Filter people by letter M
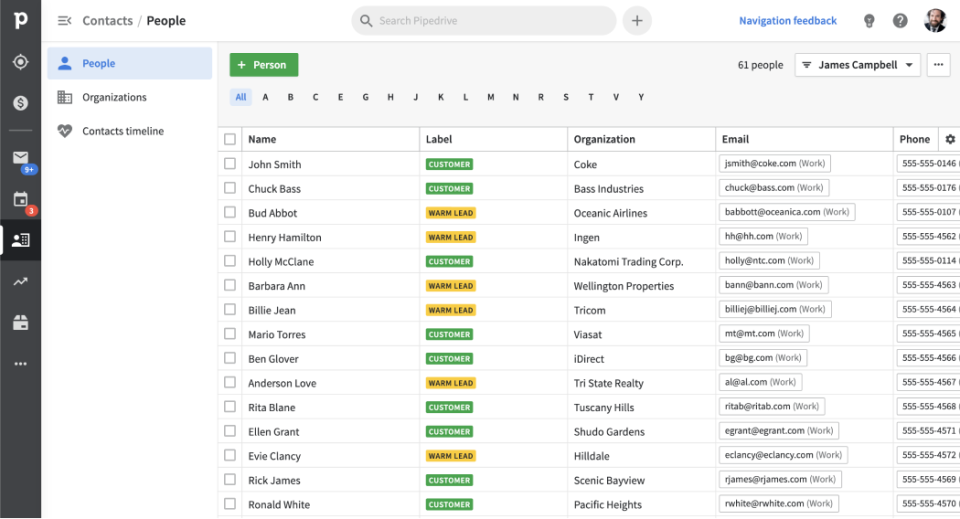 click(x=490, y=97)
